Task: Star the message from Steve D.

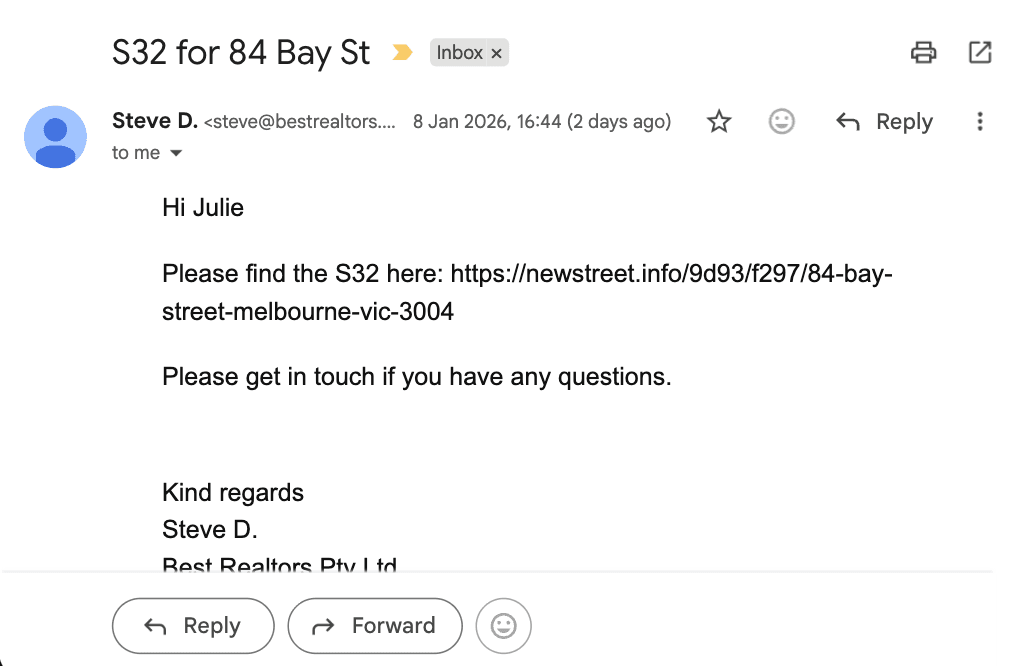Action: pyautogui.click(x=719, y=122)
